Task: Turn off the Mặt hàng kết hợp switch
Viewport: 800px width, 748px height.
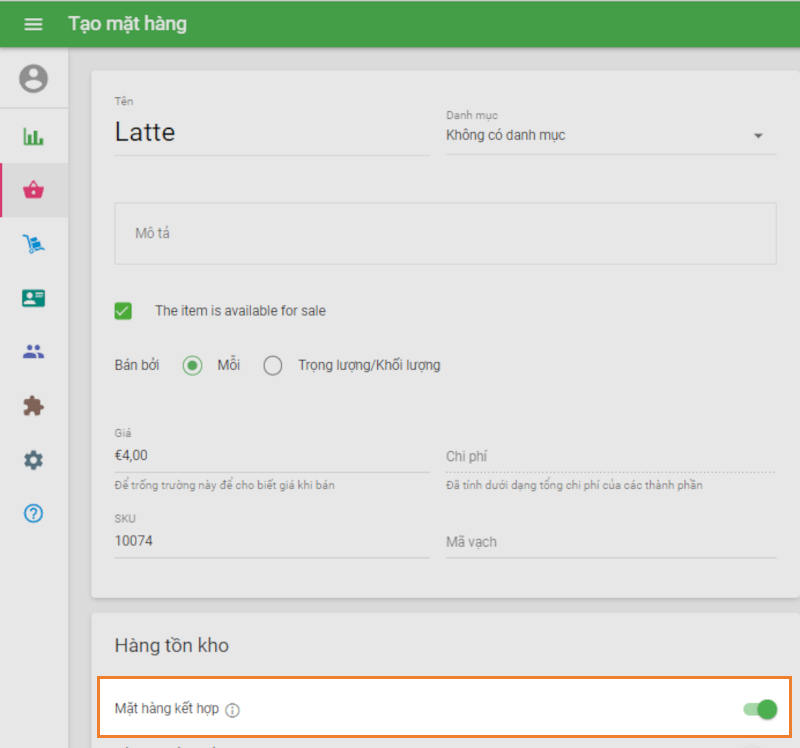Action: pyautogui.click(x=760, y=710)
